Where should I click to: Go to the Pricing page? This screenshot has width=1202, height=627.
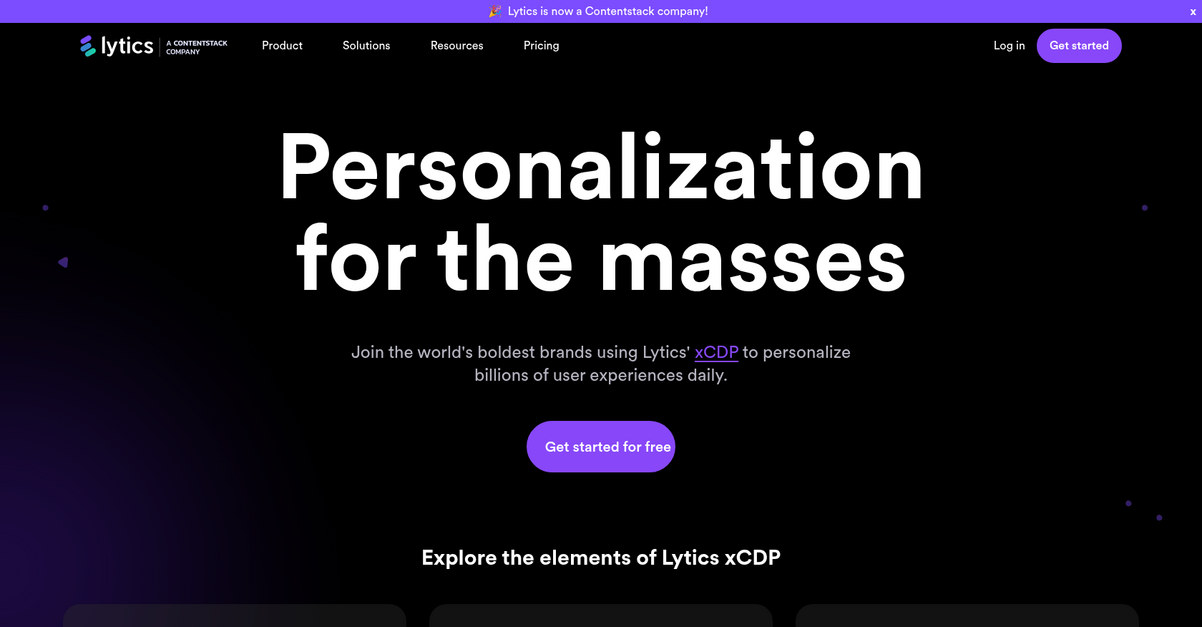tap(541, 46)
